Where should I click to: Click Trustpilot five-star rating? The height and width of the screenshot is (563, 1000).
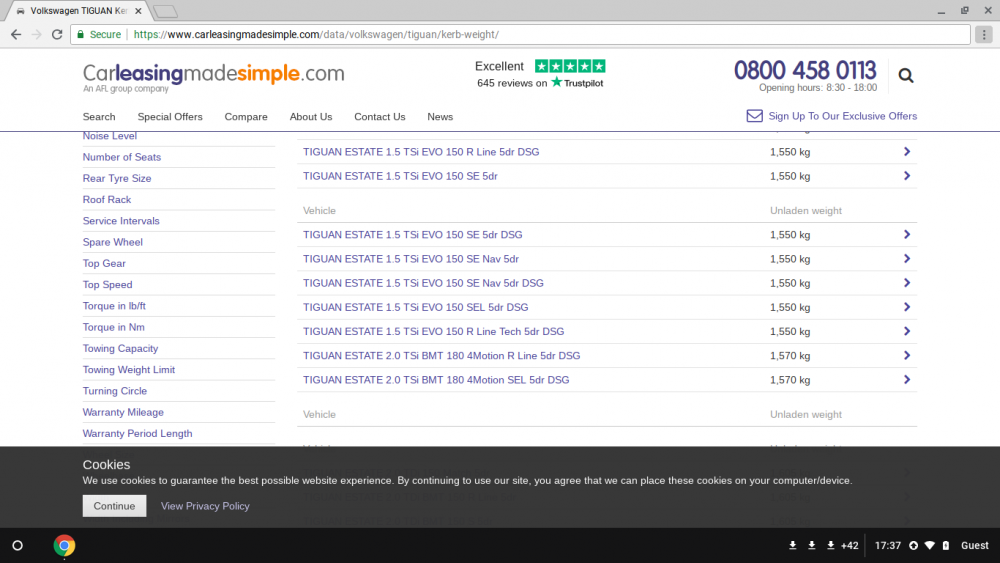pos(570,66)
